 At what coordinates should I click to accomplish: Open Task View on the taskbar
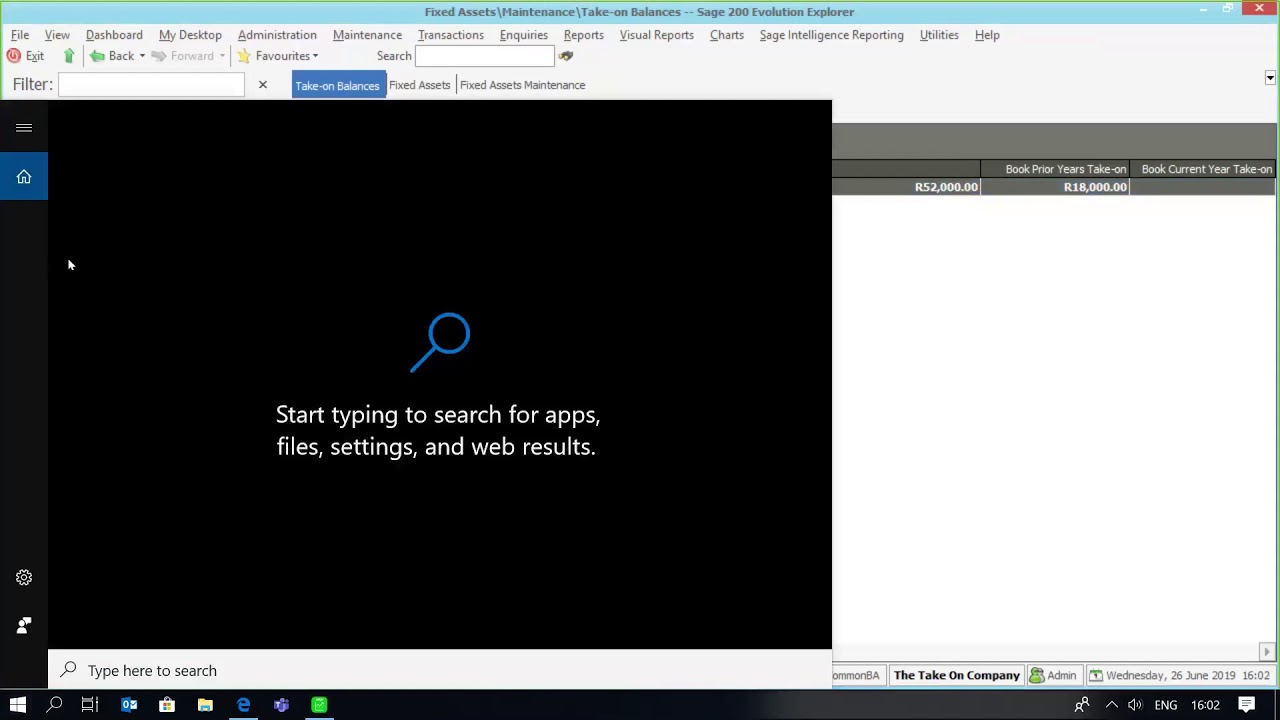[x=90, y=705]
